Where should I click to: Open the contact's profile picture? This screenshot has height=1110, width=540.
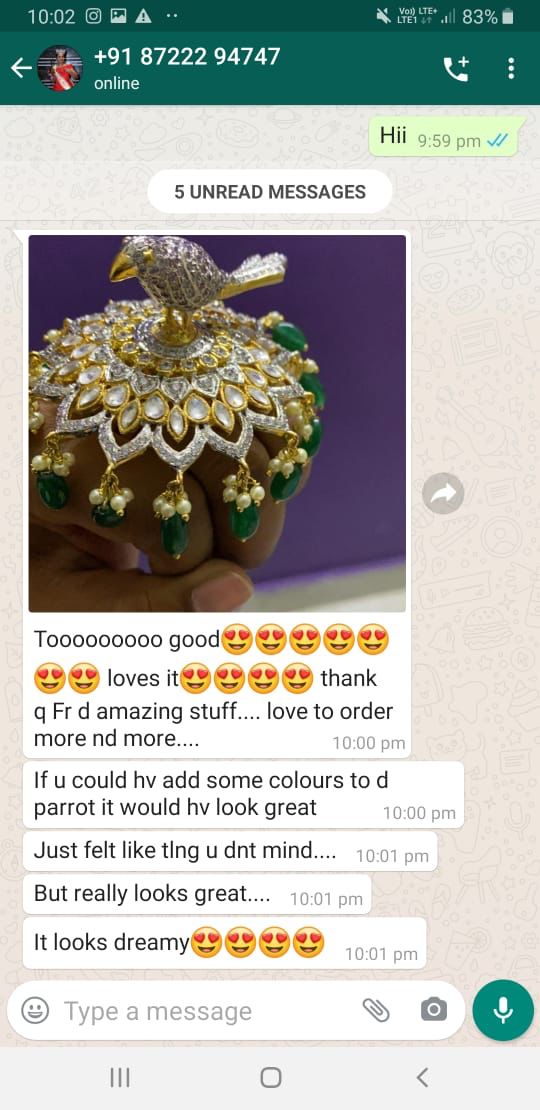point(59,68)
